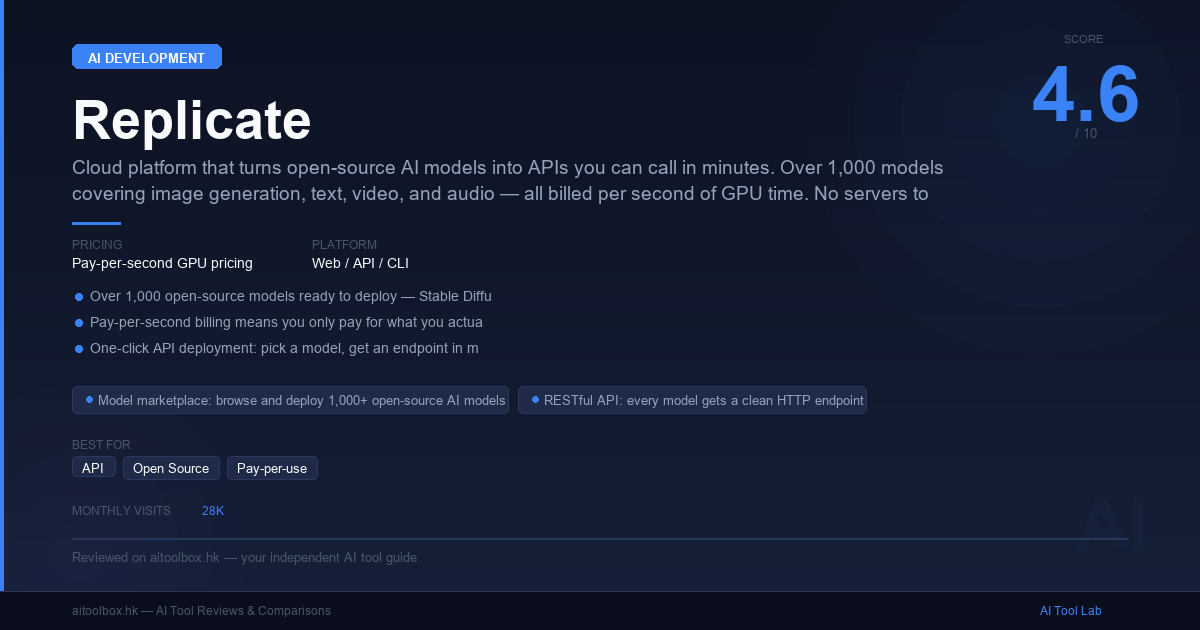1200x630 pixels.
Task: Open the RESTful API feature chip
Action: [x=692, y=400]
